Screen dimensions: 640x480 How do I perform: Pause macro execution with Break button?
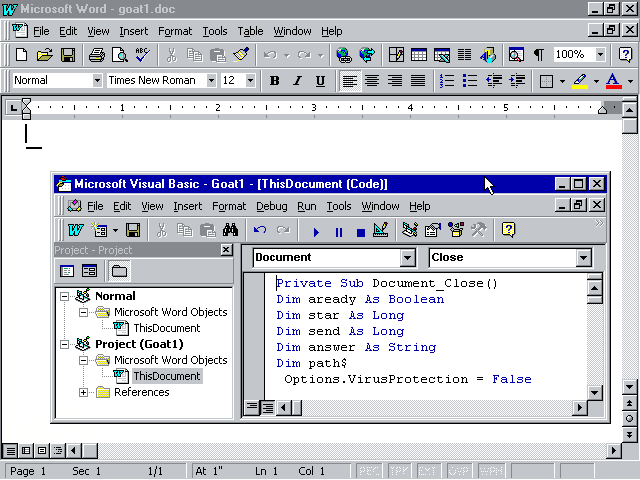(x=339, y=232)
